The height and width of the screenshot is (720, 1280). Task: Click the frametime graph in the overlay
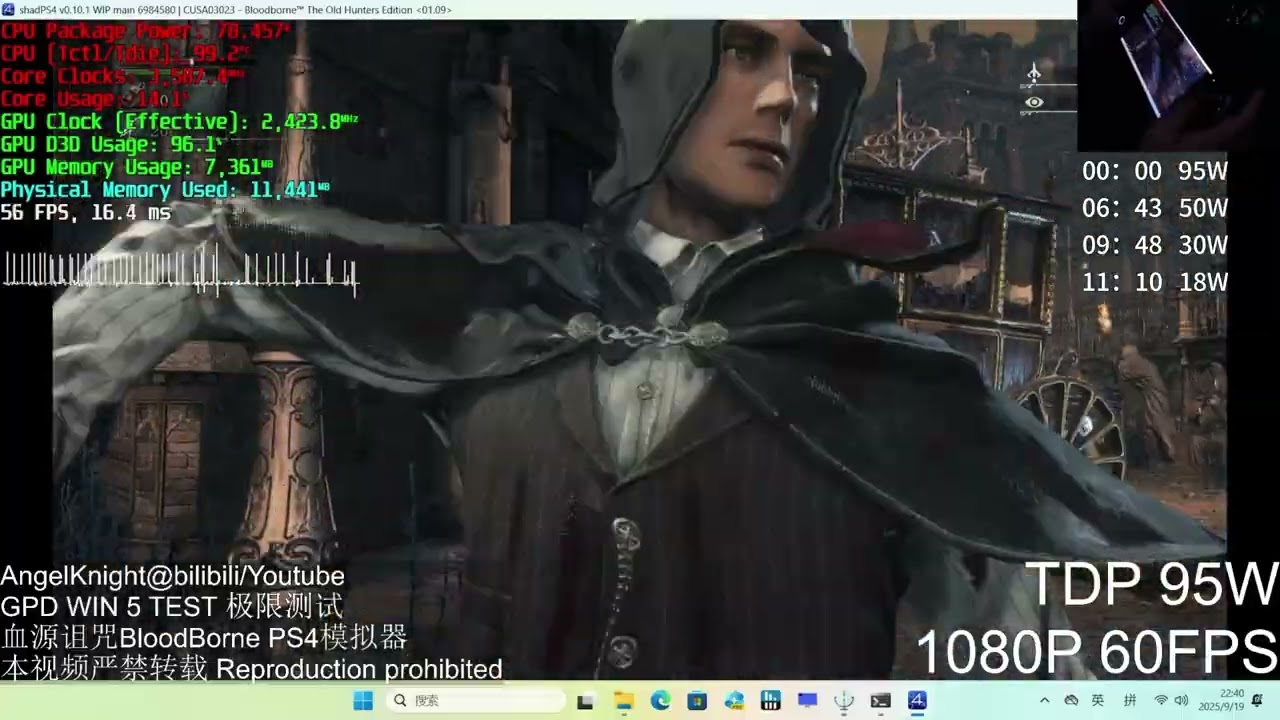pyautogui.click(x=181, y=270)
